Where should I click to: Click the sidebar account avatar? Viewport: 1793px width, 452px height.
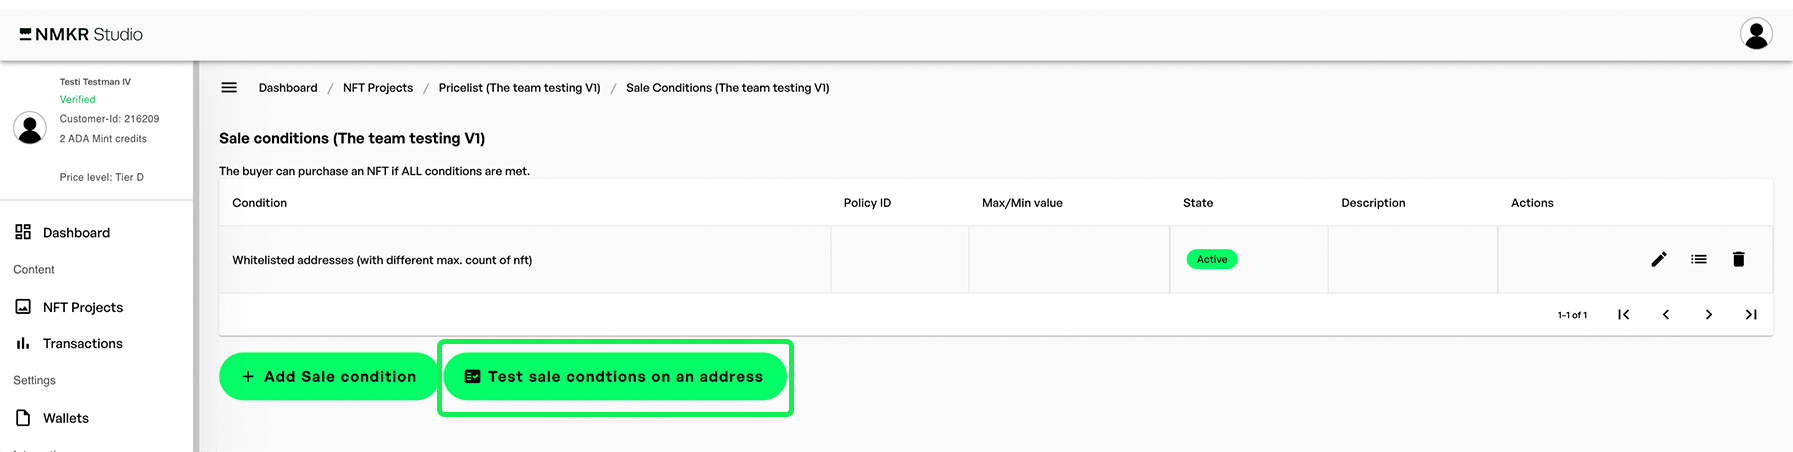30,128
